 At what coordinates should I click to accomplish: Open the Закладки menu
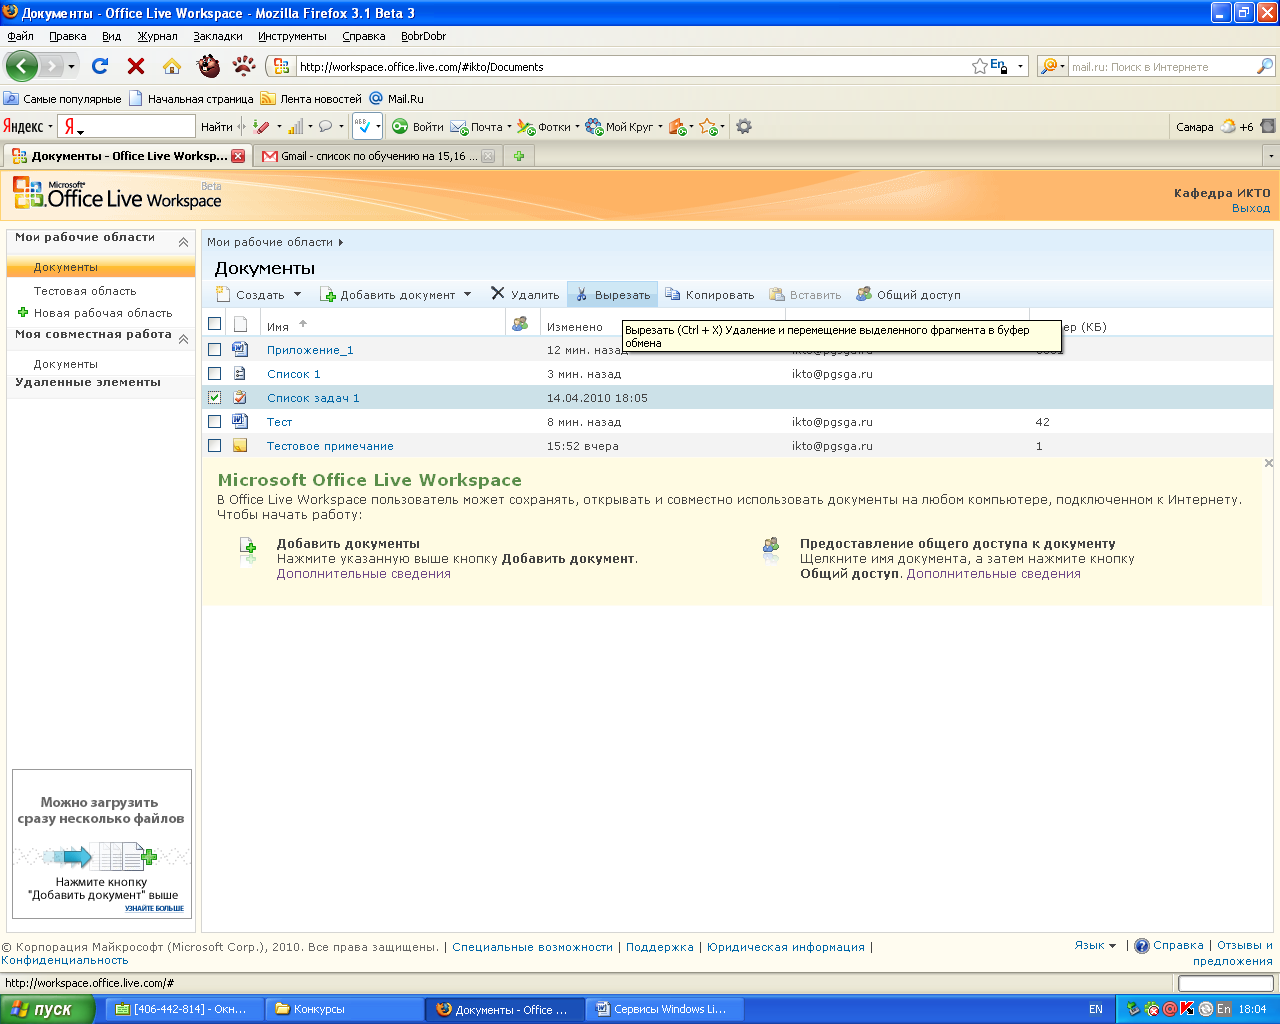pos(218,36)
